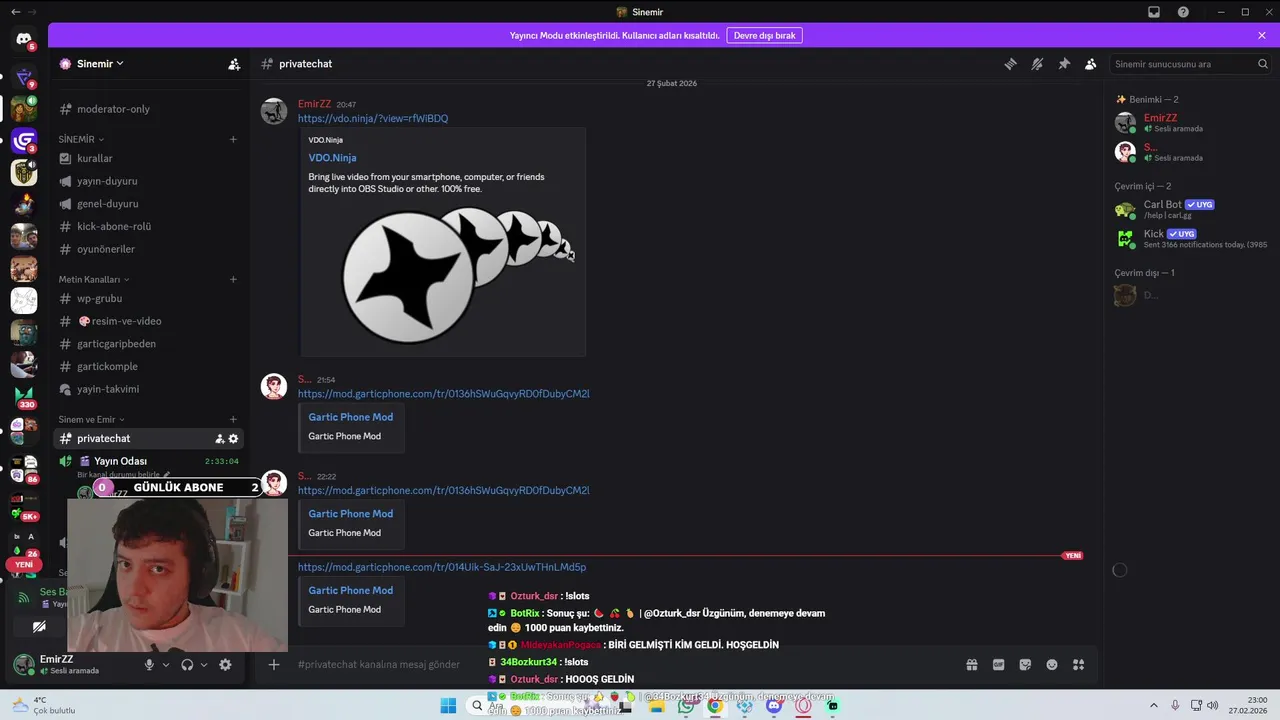This screenshot has width=1280, height=720.
Task: Click the Sinemir server search field
Action: pos(1190,64)
